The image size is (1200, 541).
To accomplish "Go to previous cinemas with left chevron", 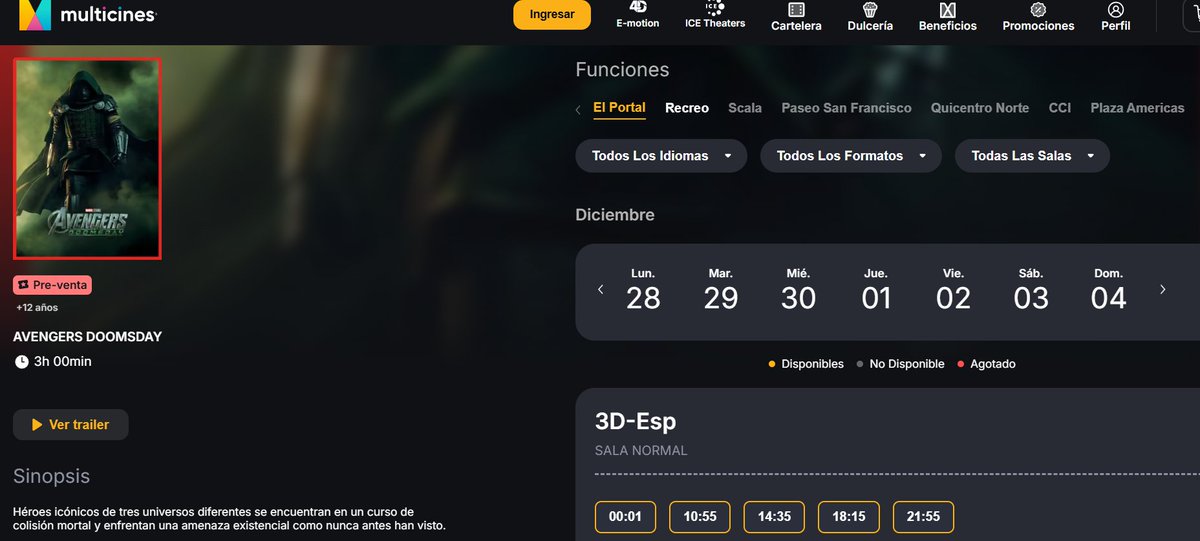I will pyautogui.click(x=578, y=109).
